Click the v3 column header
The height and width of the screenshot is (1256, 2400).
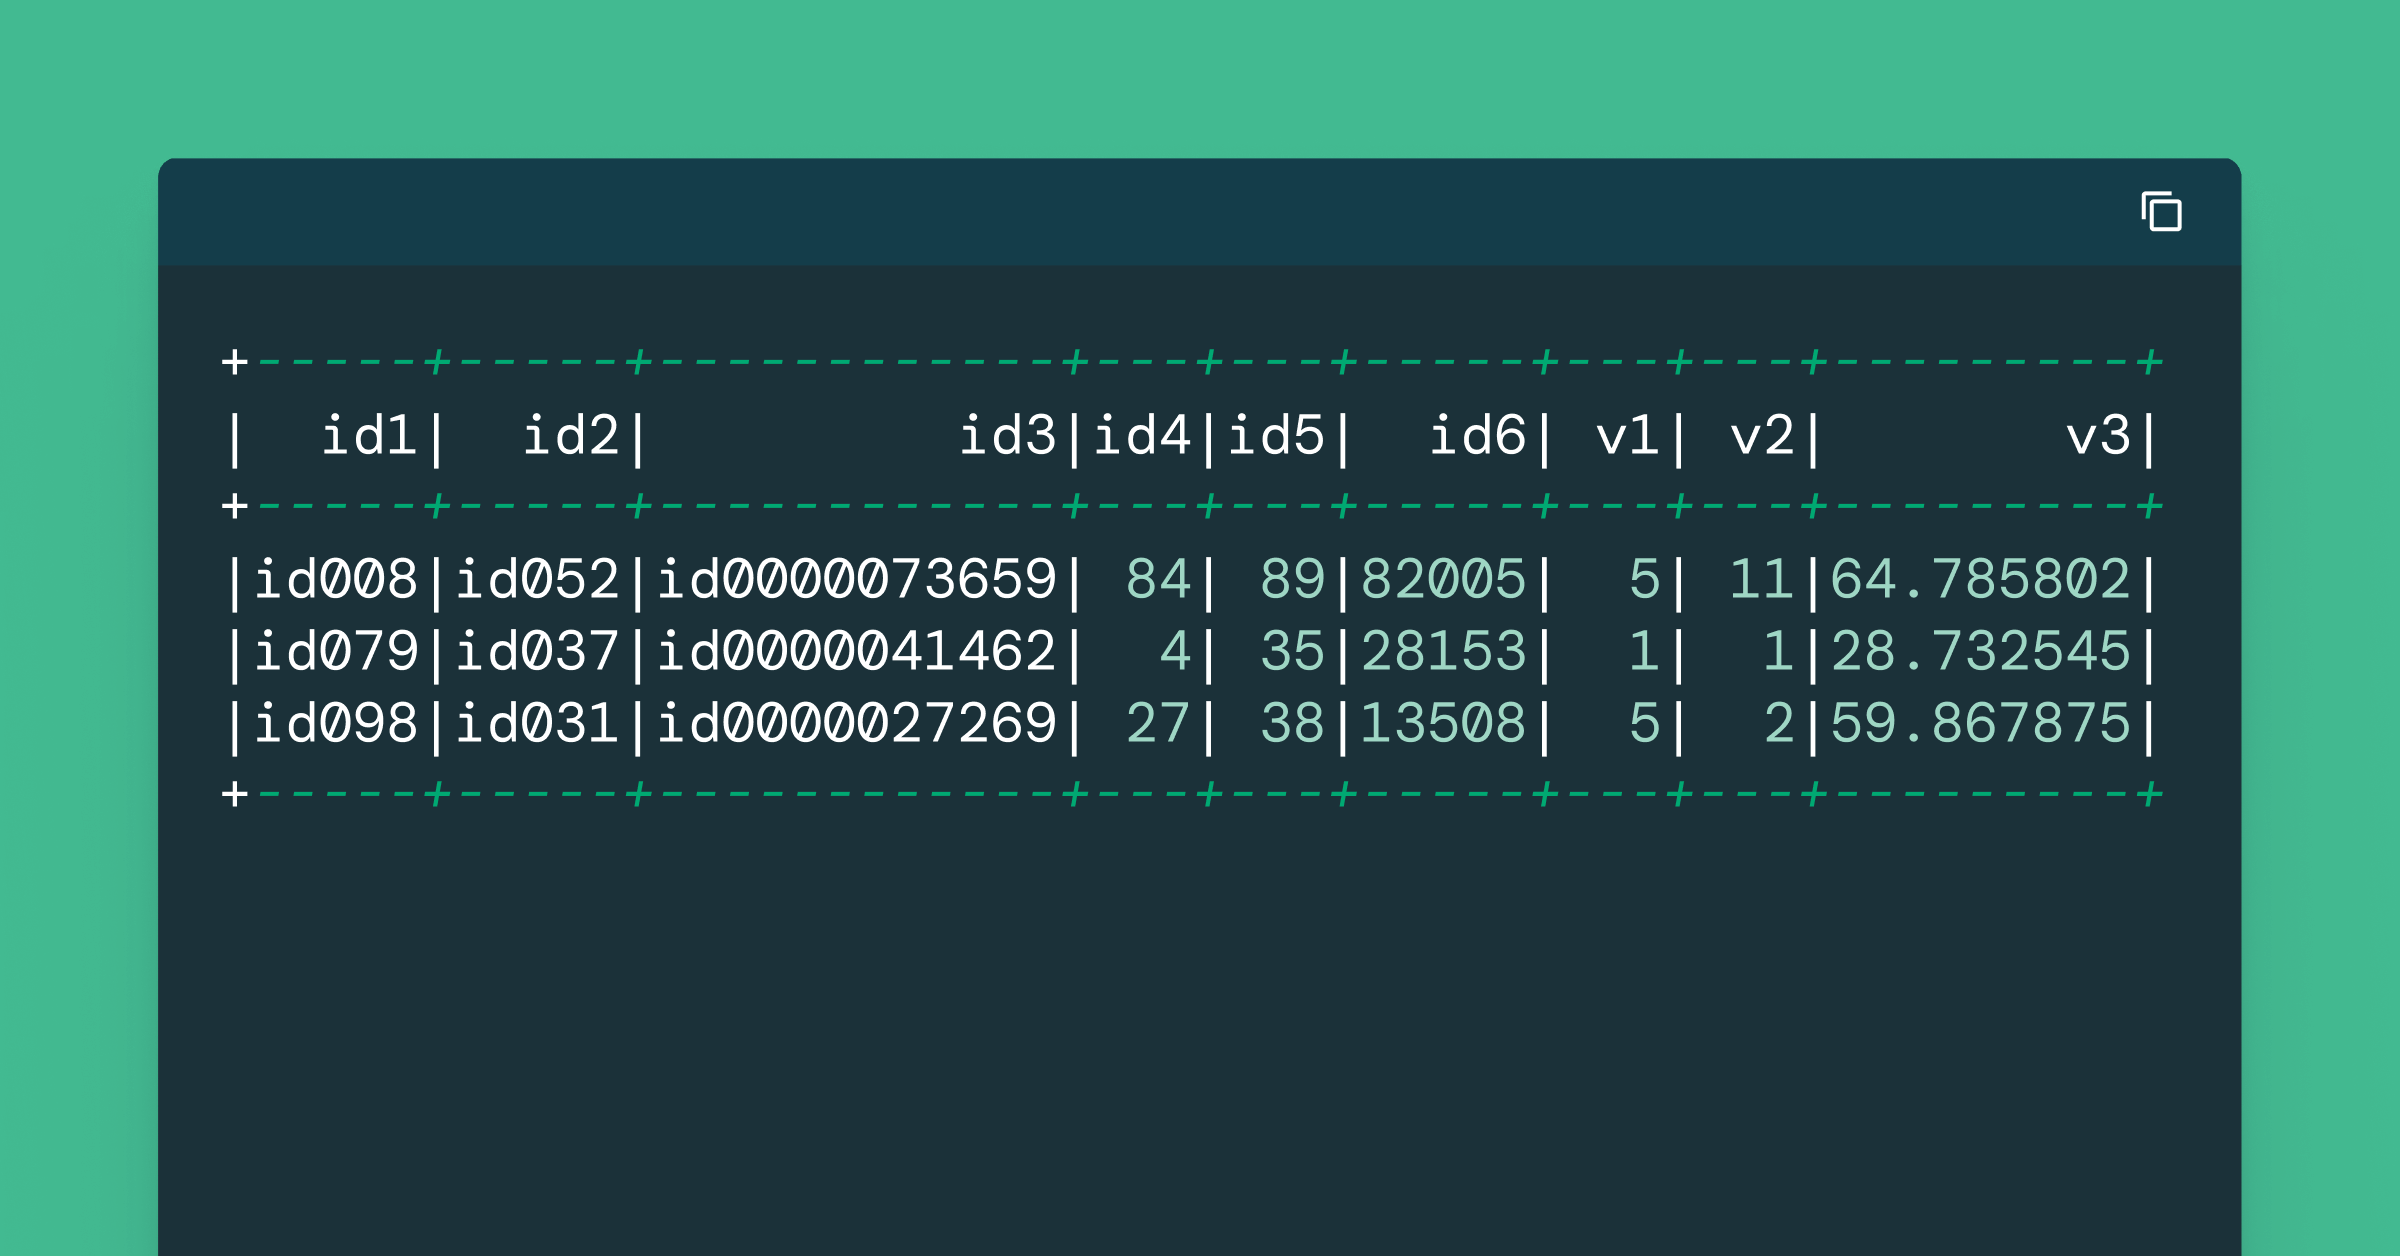coord(2098,437)
